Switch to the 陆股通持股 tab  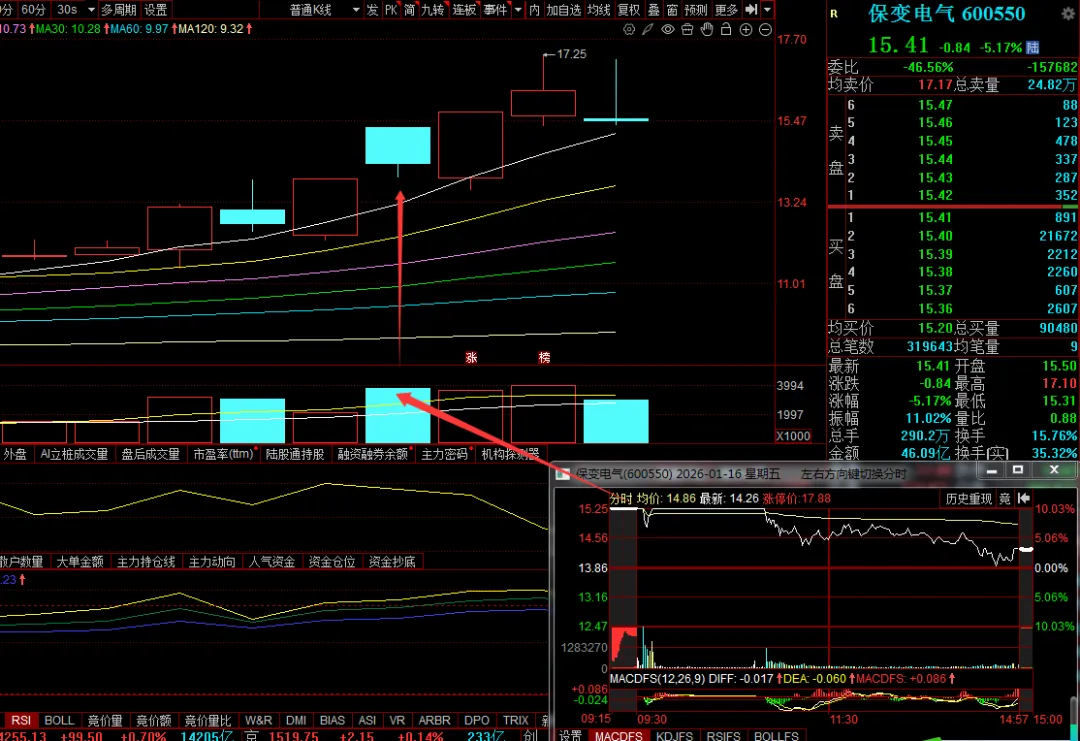(295, 454)
